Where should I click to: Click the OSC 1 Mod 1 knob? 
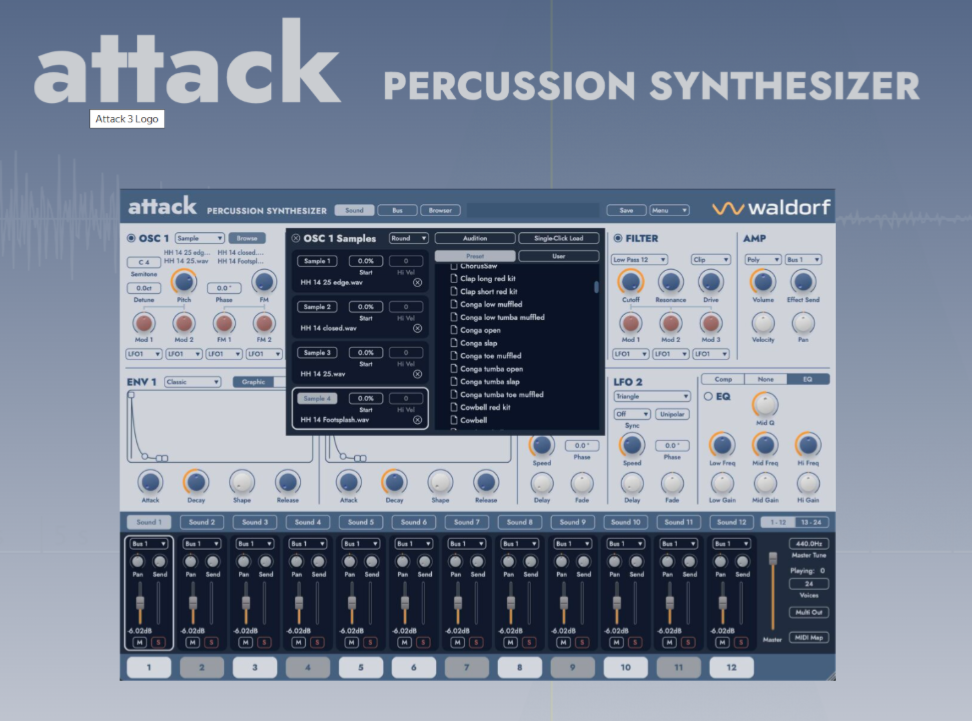pyautogui.click(x=144, y=323)
